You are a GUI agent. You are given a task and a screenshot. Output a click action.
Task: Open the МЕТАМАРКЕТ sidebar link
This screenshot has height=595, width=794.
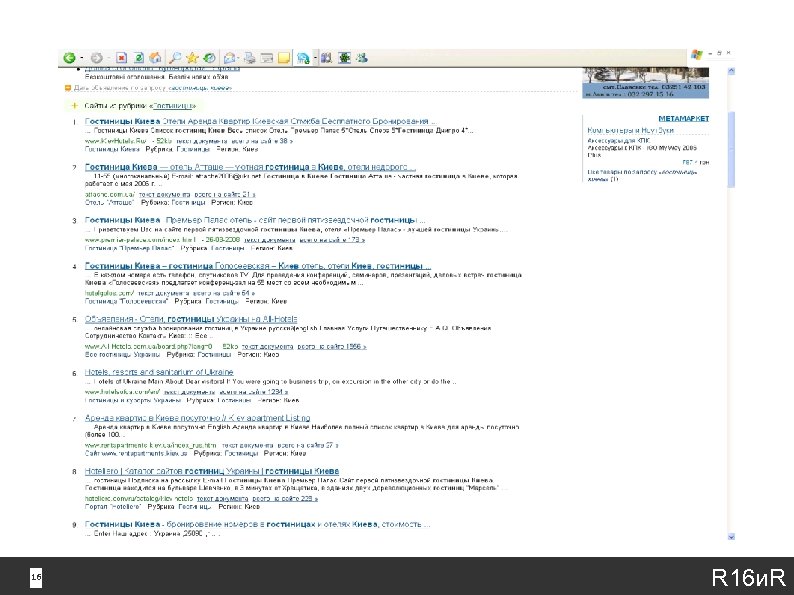coord(684,118)
